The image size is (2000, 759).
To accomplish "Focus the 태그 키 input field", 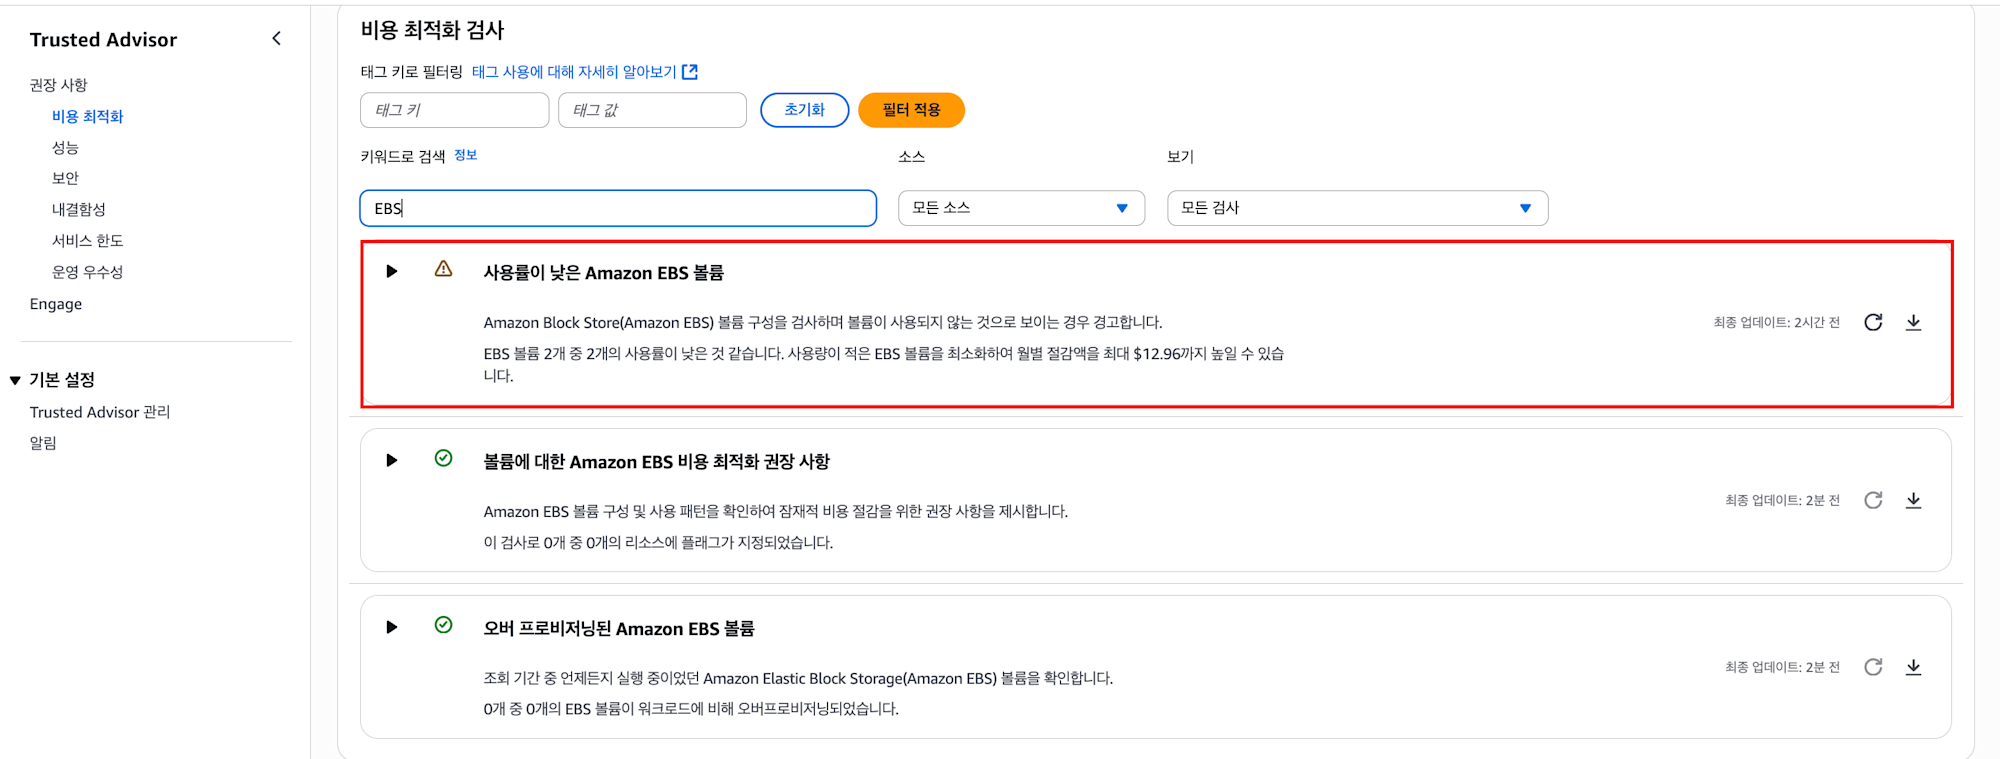I will point(454,110).
